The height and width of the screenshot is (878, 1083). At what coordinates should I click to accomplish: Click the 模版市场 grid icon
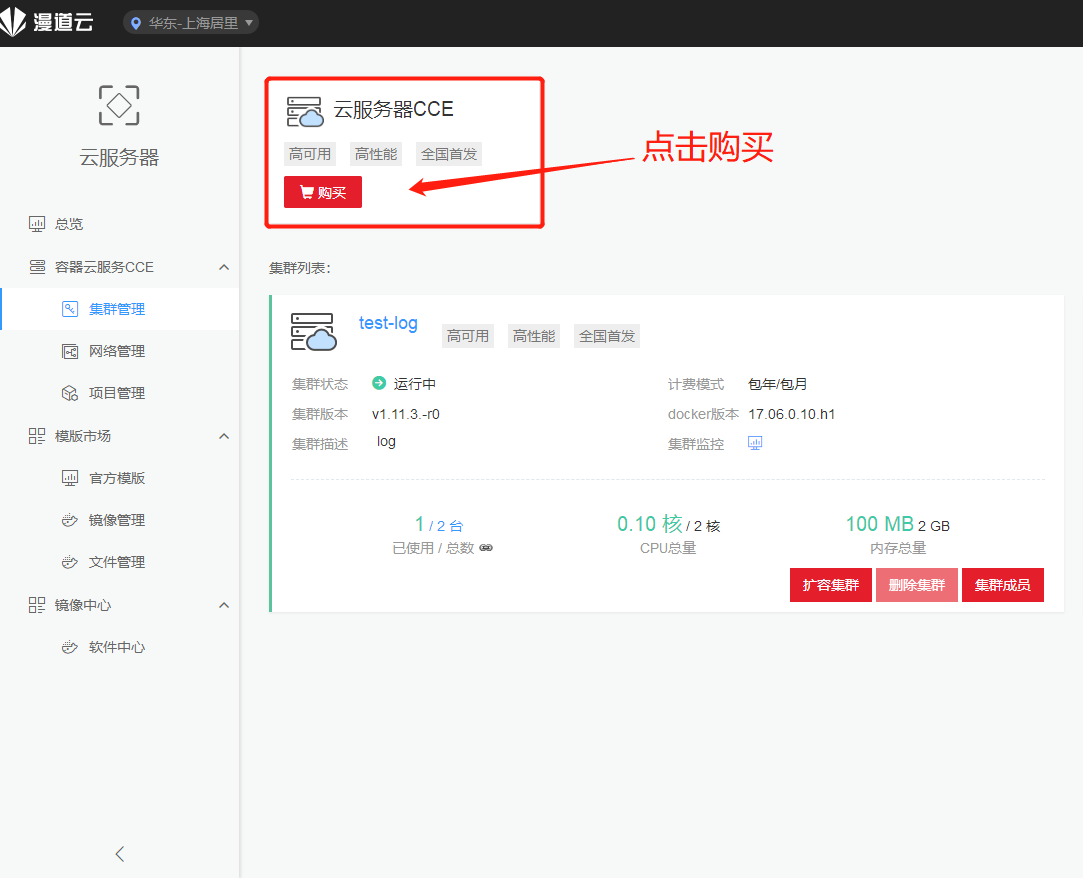click(37, 436)
